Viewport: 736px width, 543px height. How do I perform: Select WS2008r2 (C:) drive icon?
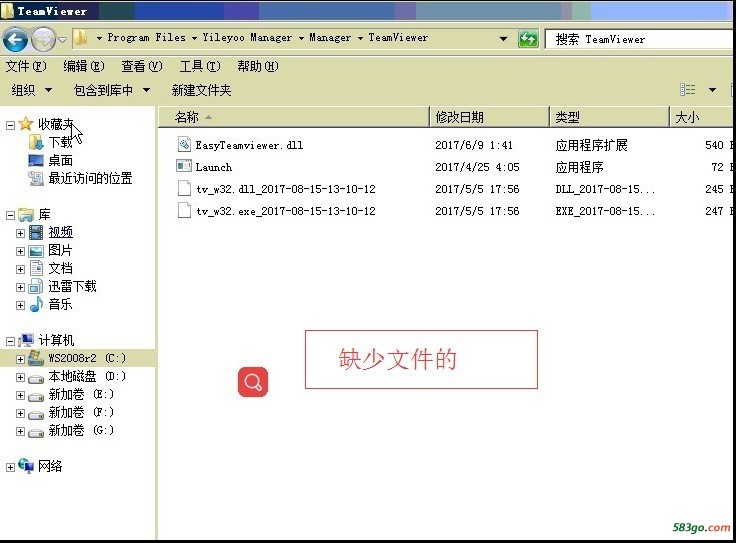click(x=36, y=358)
